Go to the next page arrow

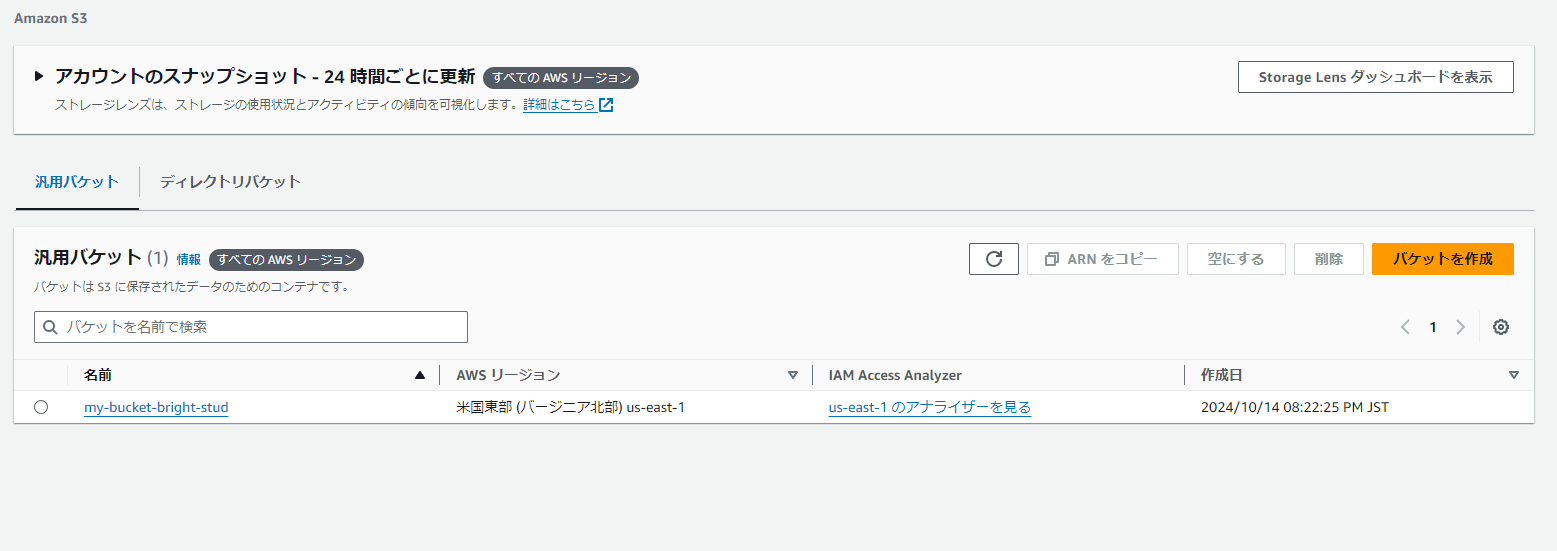click(x=1460, y=327)
